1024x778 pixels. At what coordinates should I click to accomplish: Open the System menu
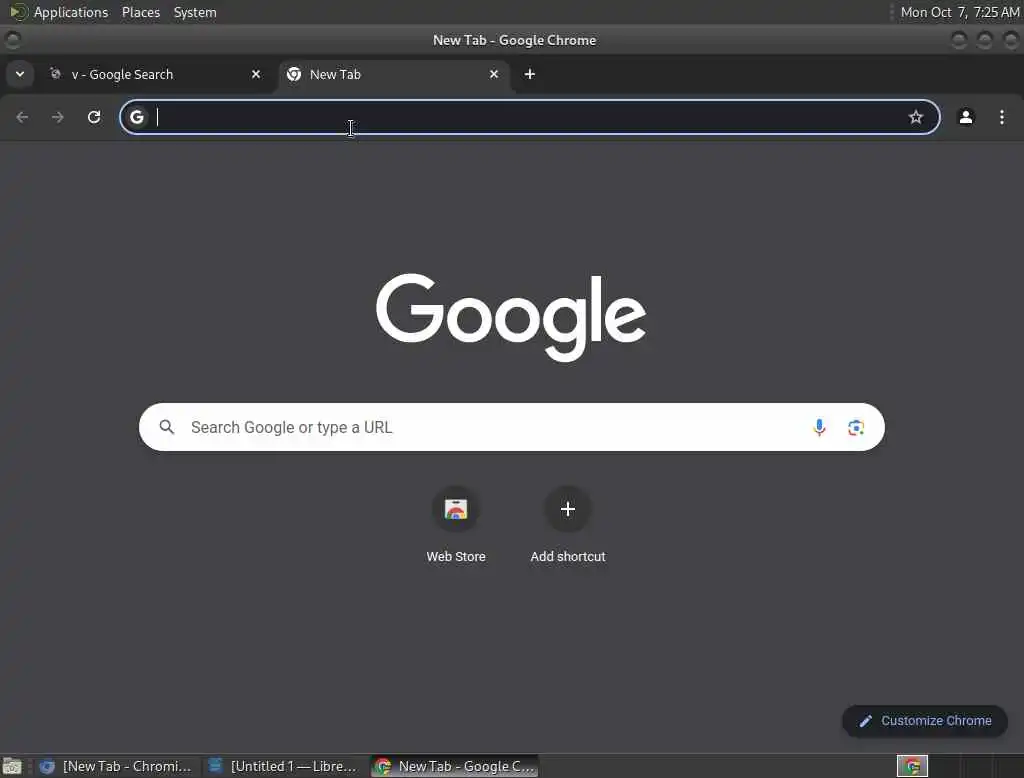click(195, 12)
